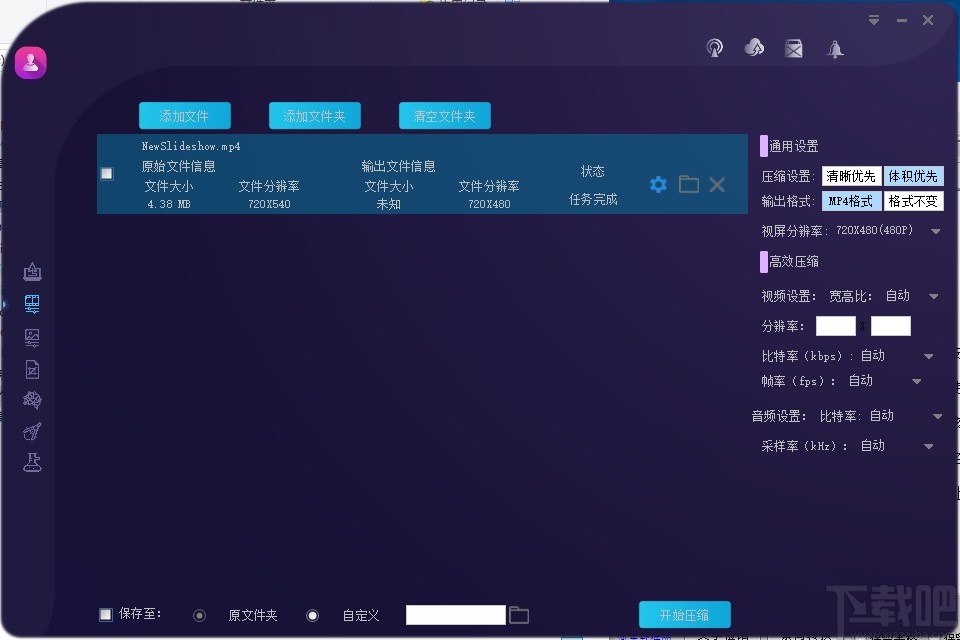Click the topmost sidebar compression tool icon

[32, 271]
